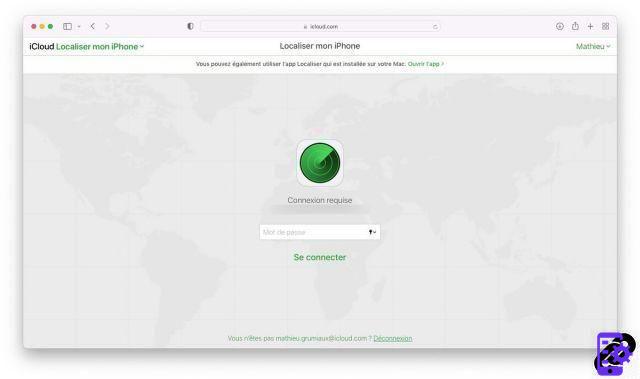Follow the Ouvrir l'app link
The height and width of the screenshot is (379, 640).
pos(426,64)
